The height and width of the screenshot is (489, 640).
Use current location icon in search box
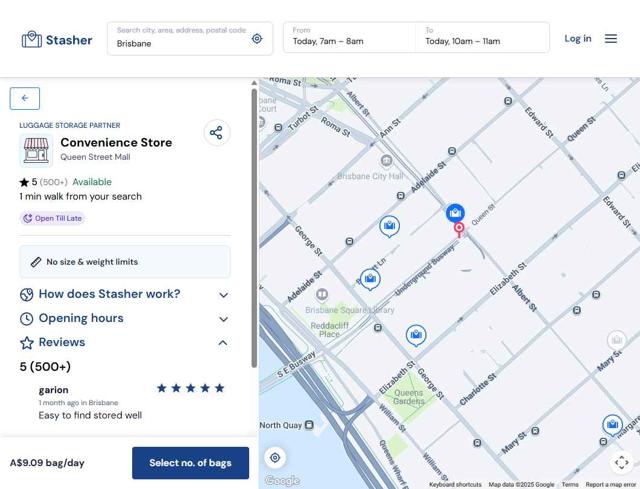pos(257,39)
